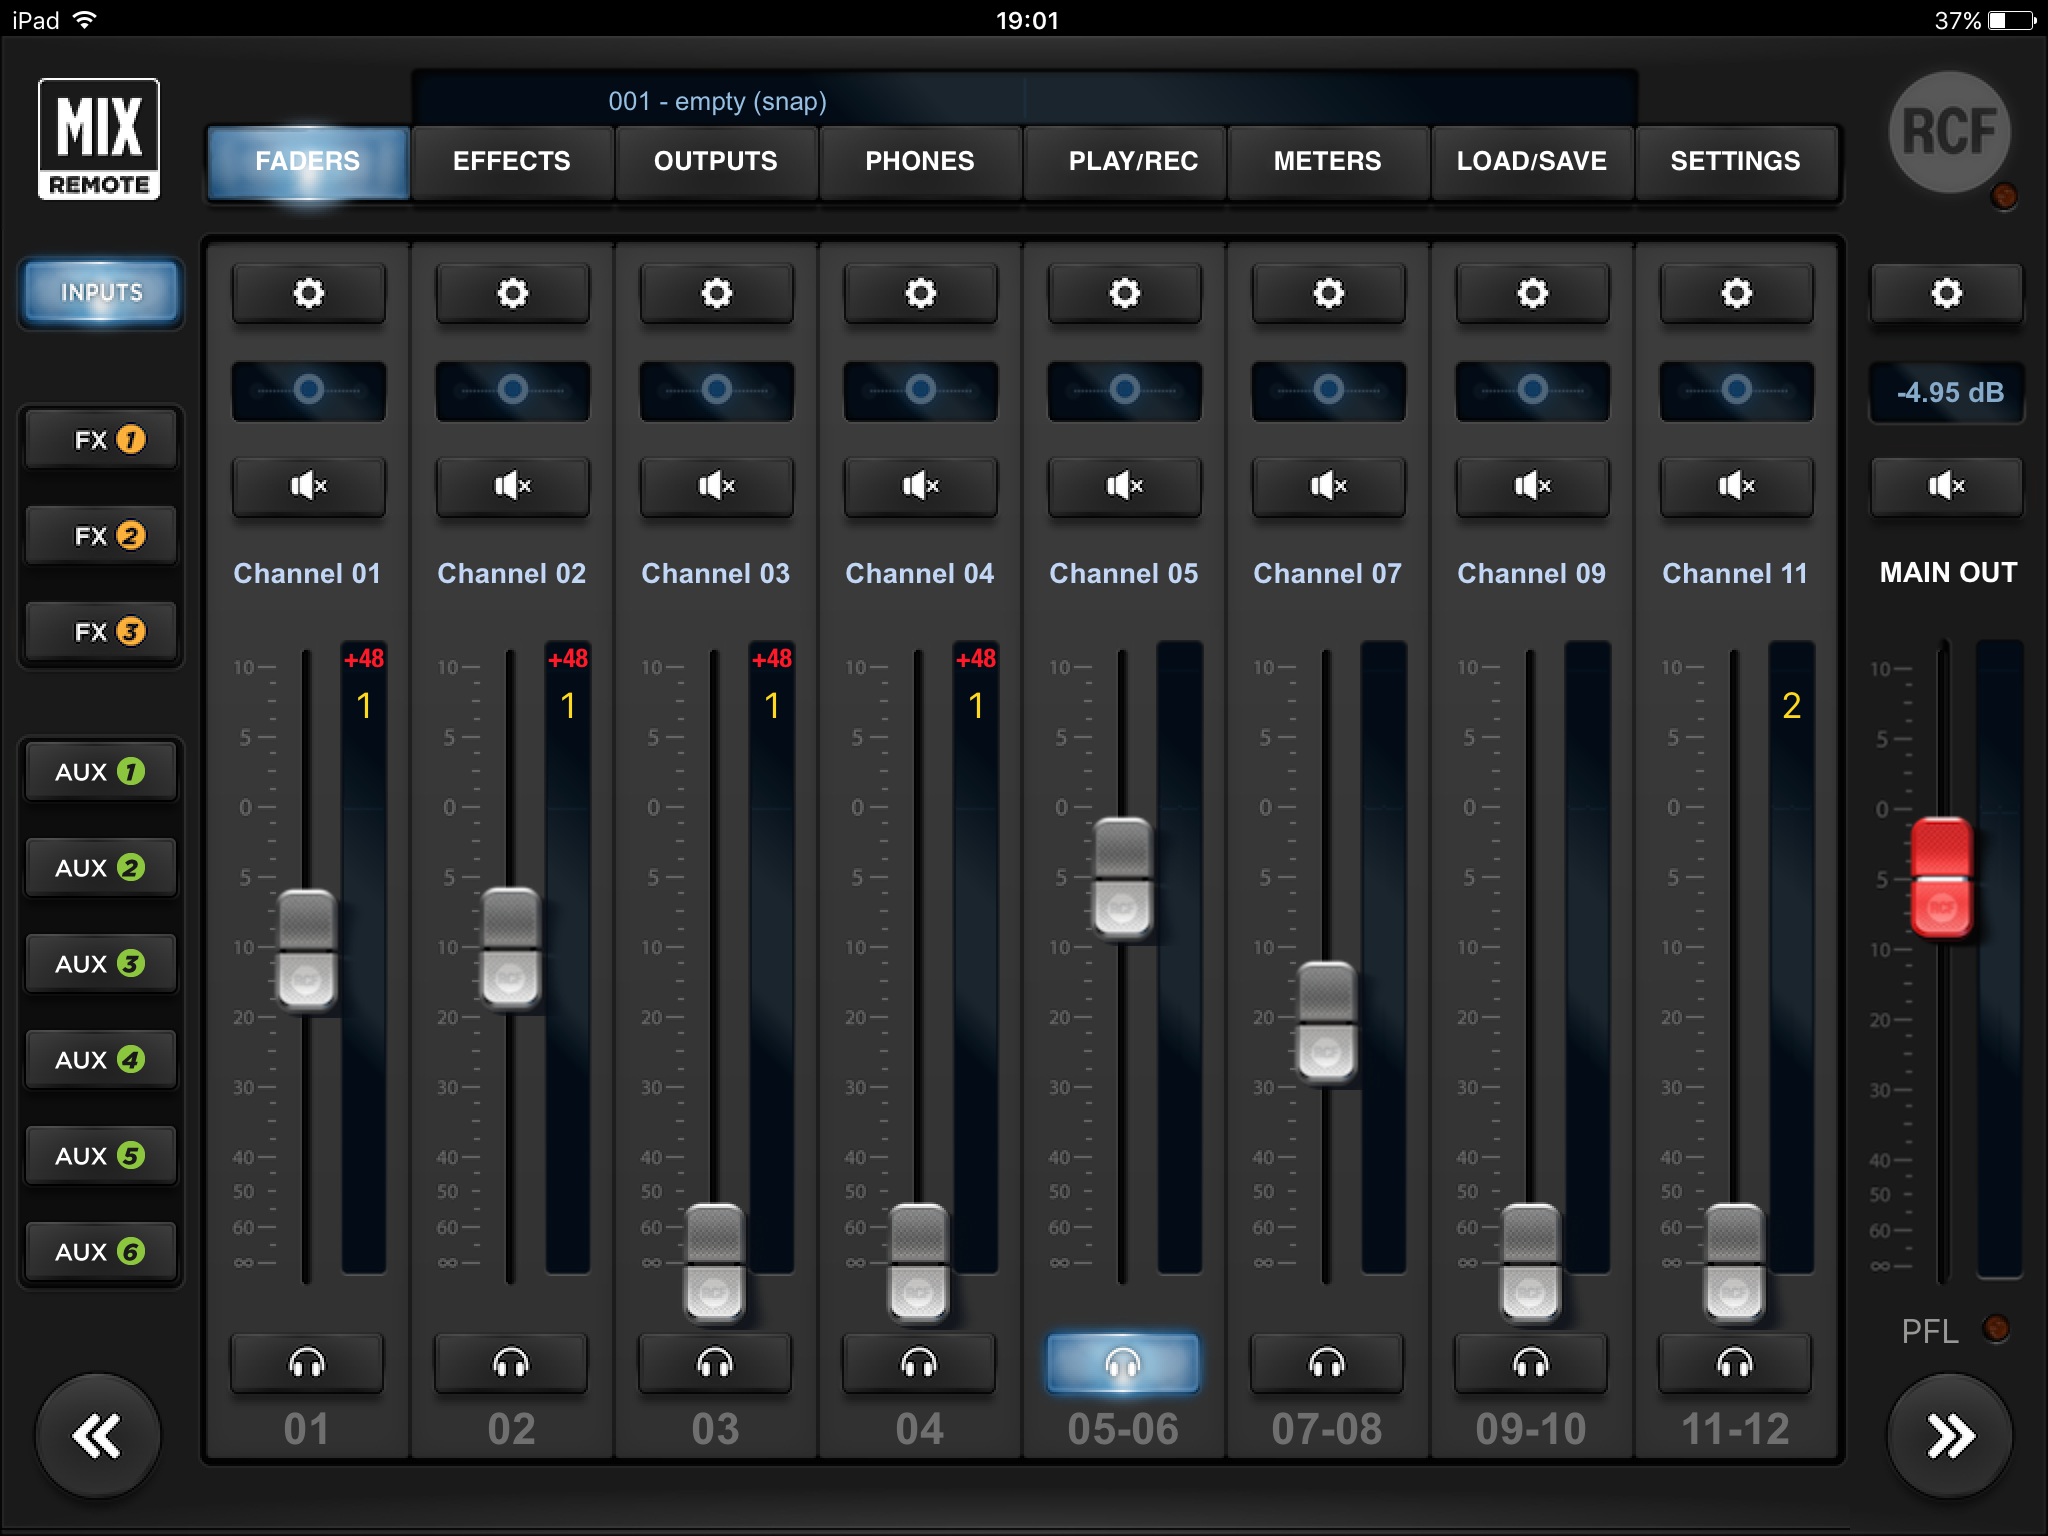Click the PFL indicator label
The height and width of the screenshot is (1536, 2048).
1930,1331
